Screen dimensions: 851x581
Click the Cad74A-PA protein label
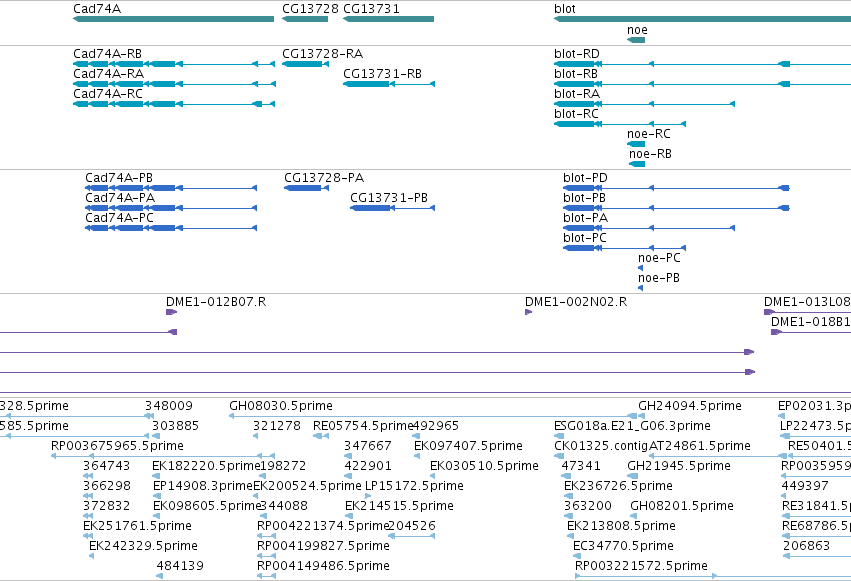click(x=120, y=198)
